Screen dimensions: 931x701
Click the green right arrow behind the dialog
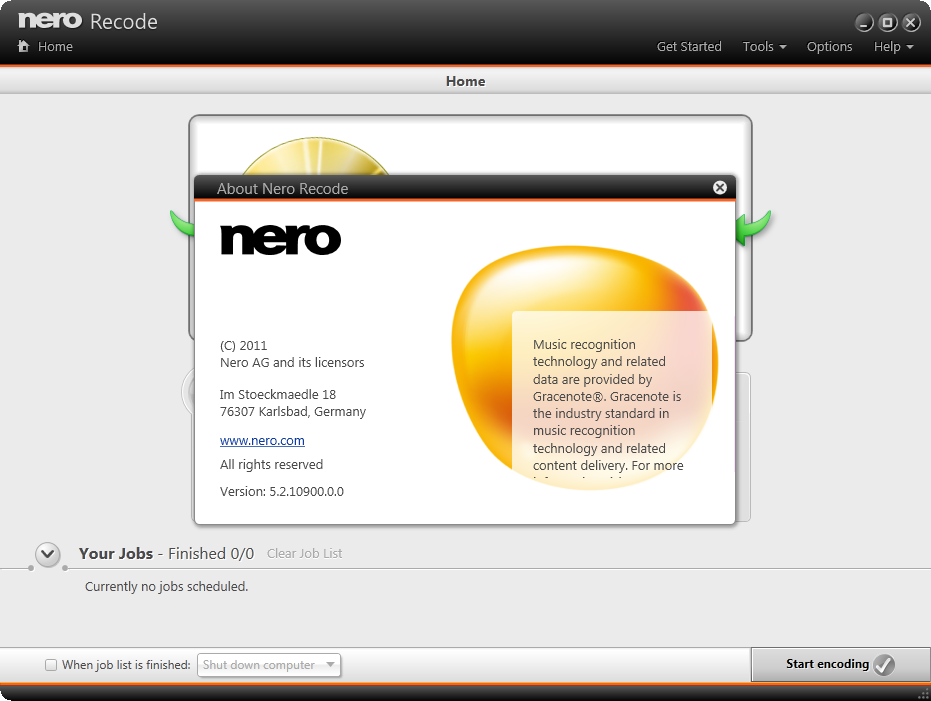coord(753,227)
